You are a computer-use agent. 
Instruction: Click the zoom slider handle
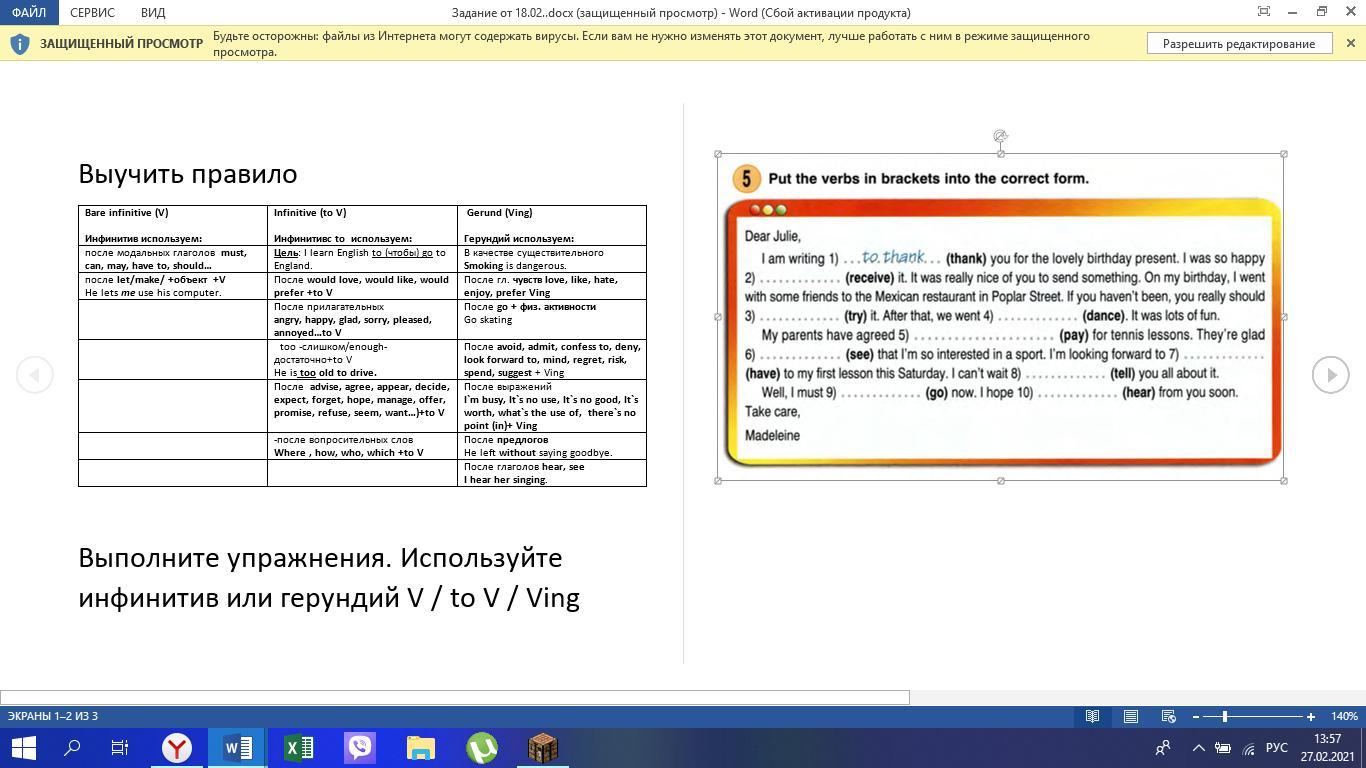1225,716
